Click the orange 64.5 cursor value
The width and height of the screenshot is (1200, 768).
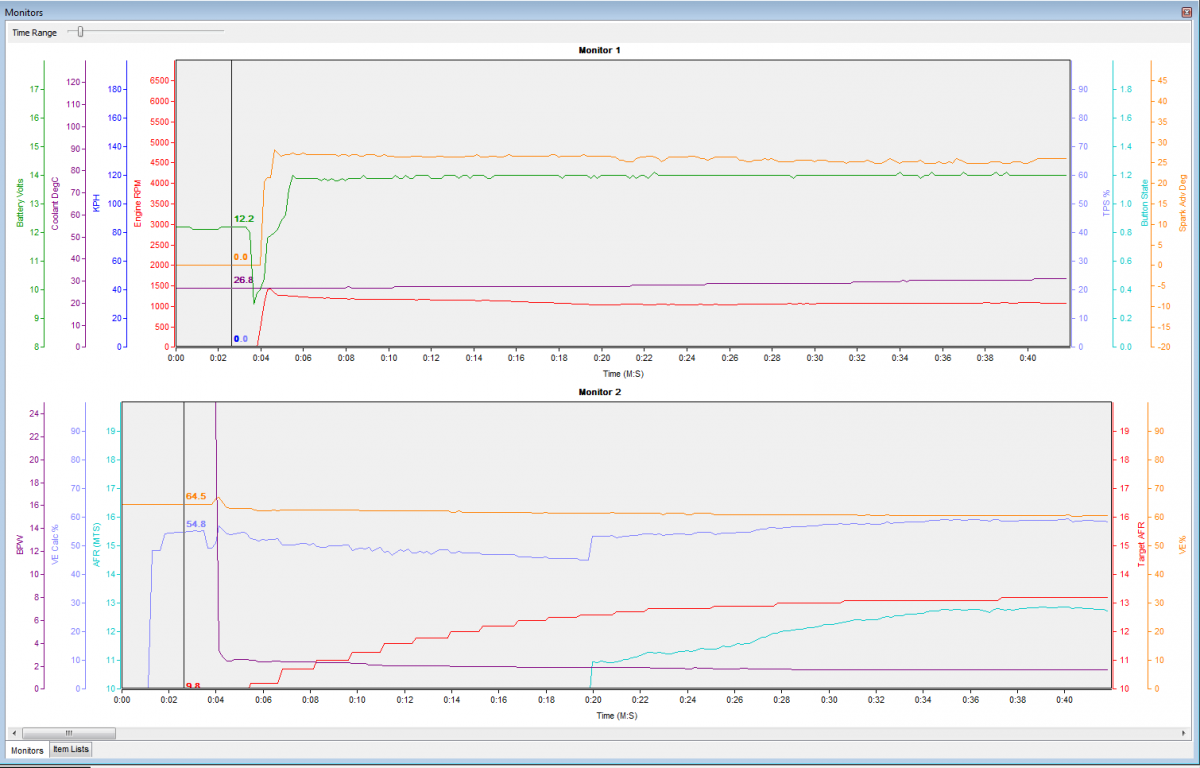[x=195, y=496]
